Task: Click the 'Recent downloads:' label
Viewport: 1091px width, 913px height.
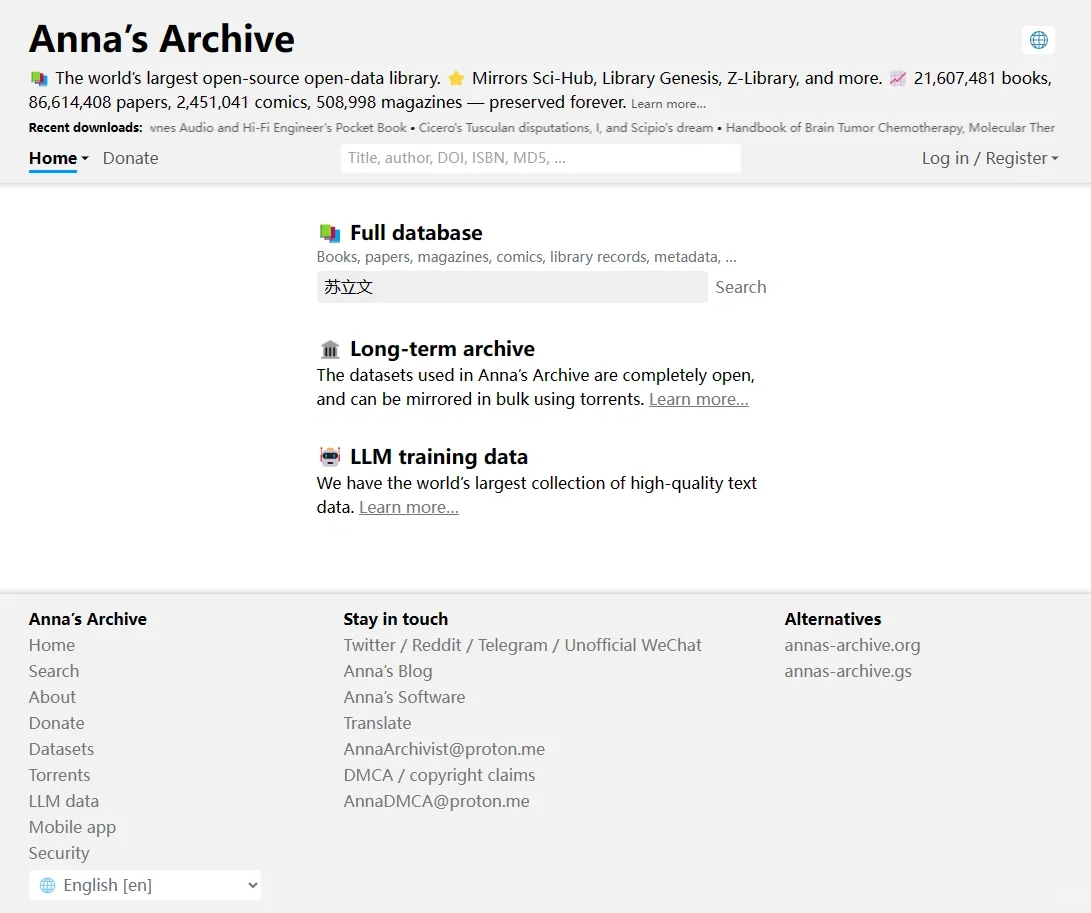Action: point(86,128)
